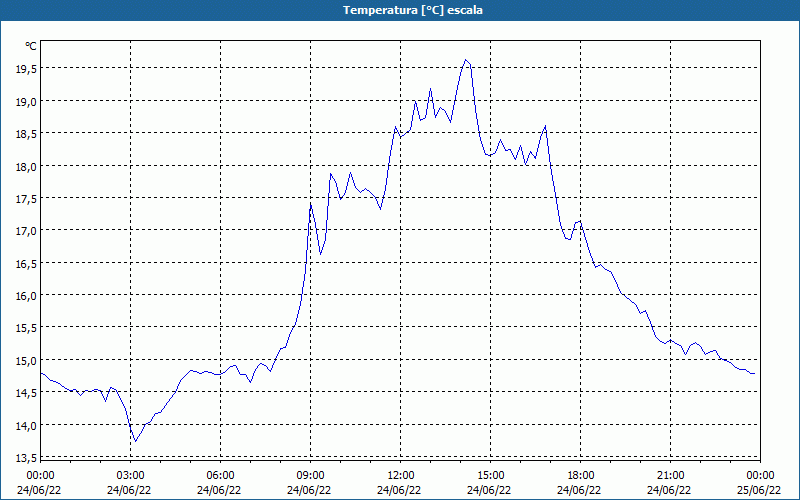This screenshot has height=500, width=800.
Task: Click the 03:00 time label on the x-axis
Action: pos(130,476)
